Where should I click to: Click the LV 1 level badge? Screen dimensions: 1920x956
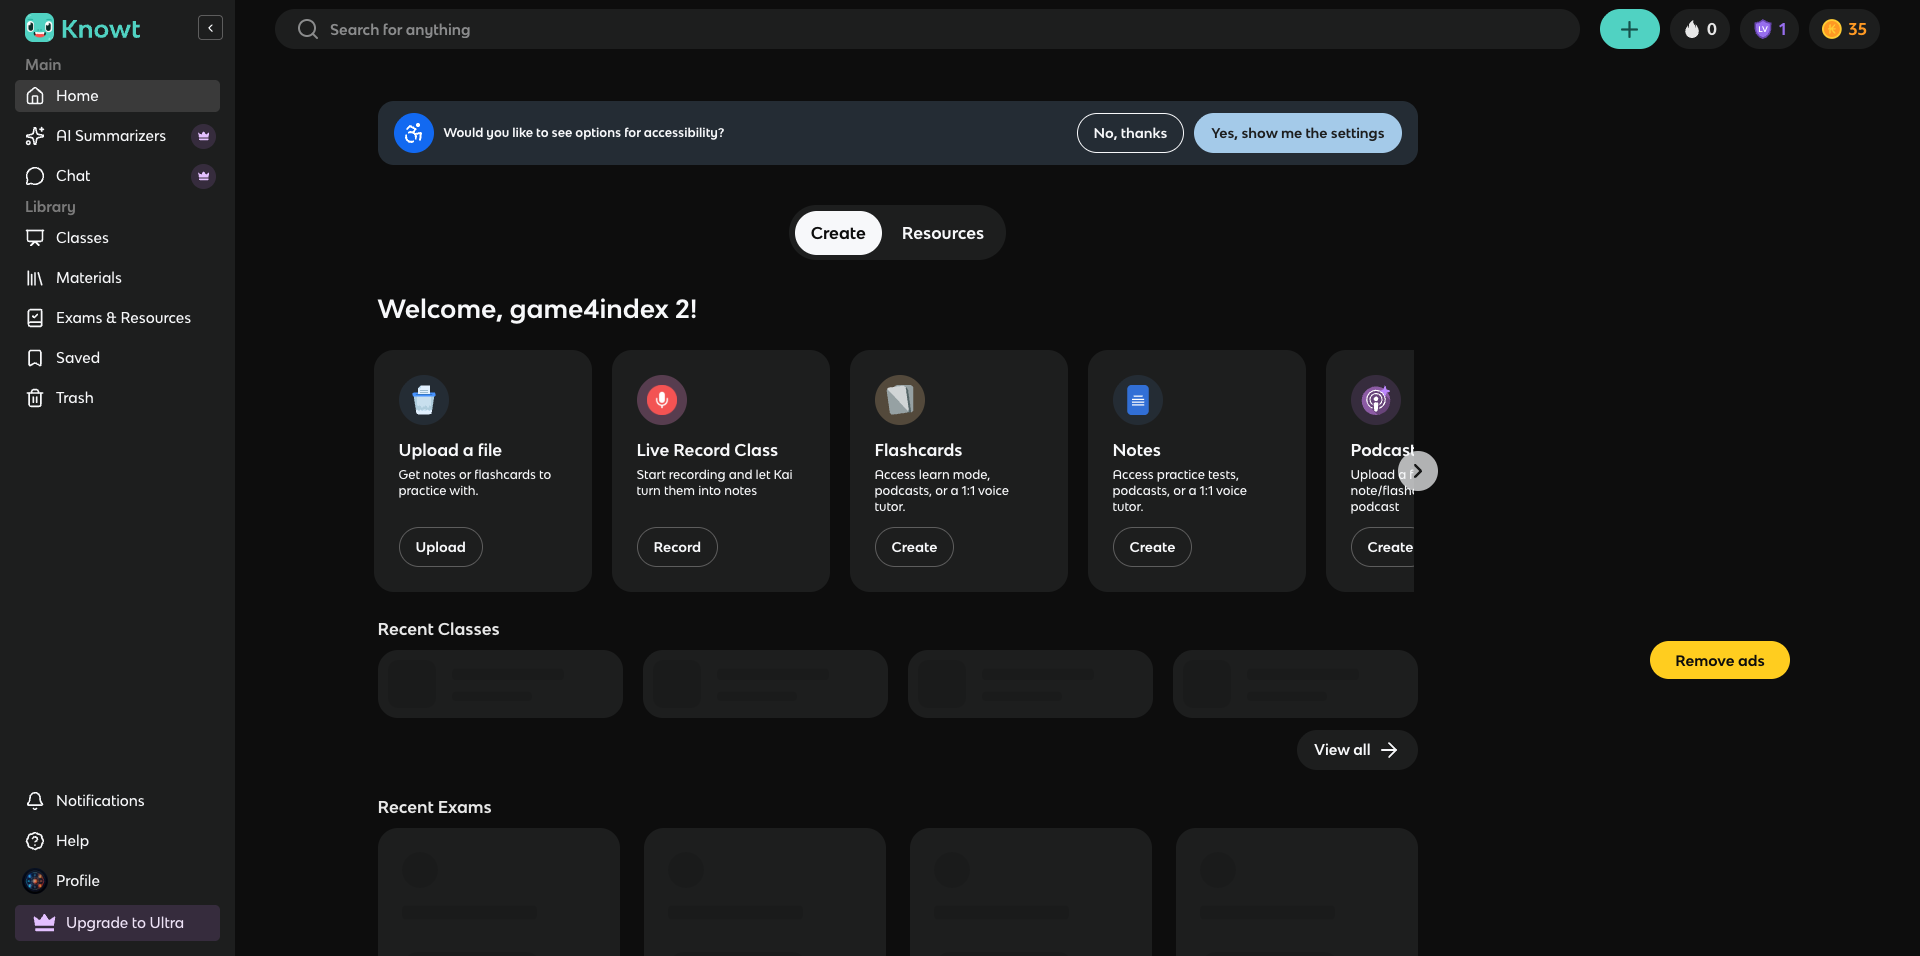click(x=1769, y=29)
